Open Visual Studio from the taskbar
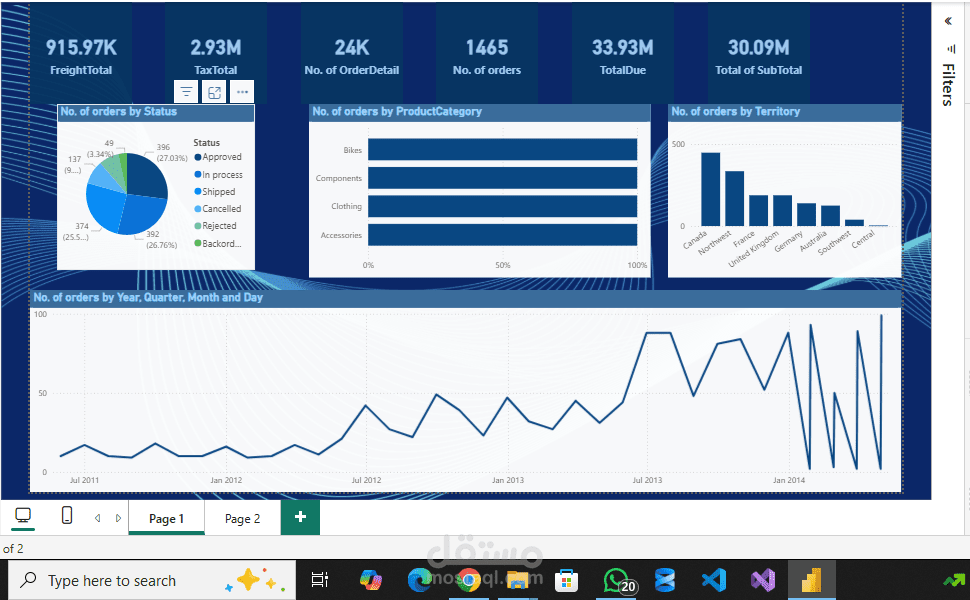The image size is (970, 600). pos(763,580)
